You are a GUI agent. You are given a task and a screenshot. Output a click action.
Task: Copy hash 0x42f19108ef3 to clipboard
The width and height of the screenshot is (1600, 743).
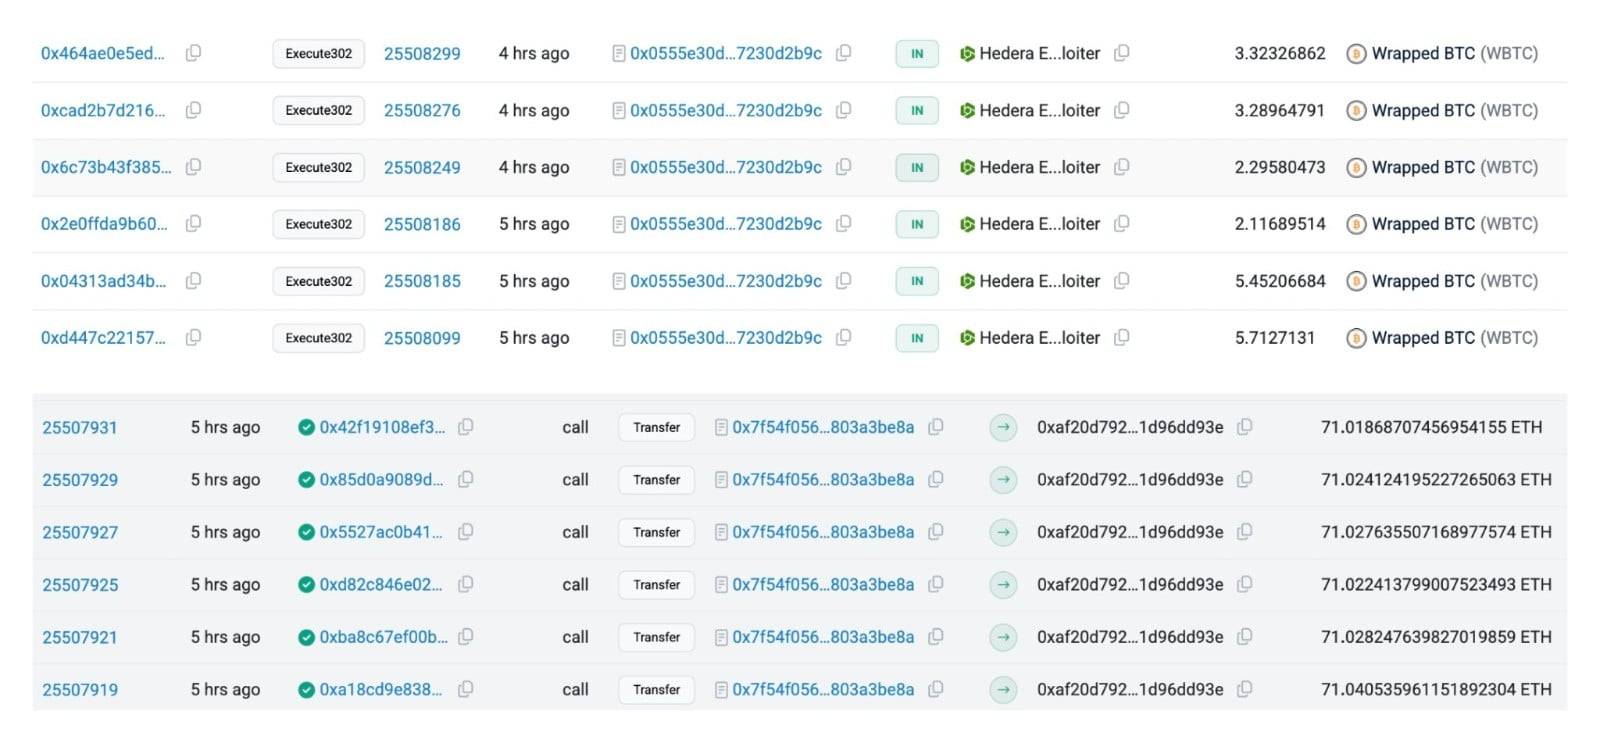coord(466,427)
